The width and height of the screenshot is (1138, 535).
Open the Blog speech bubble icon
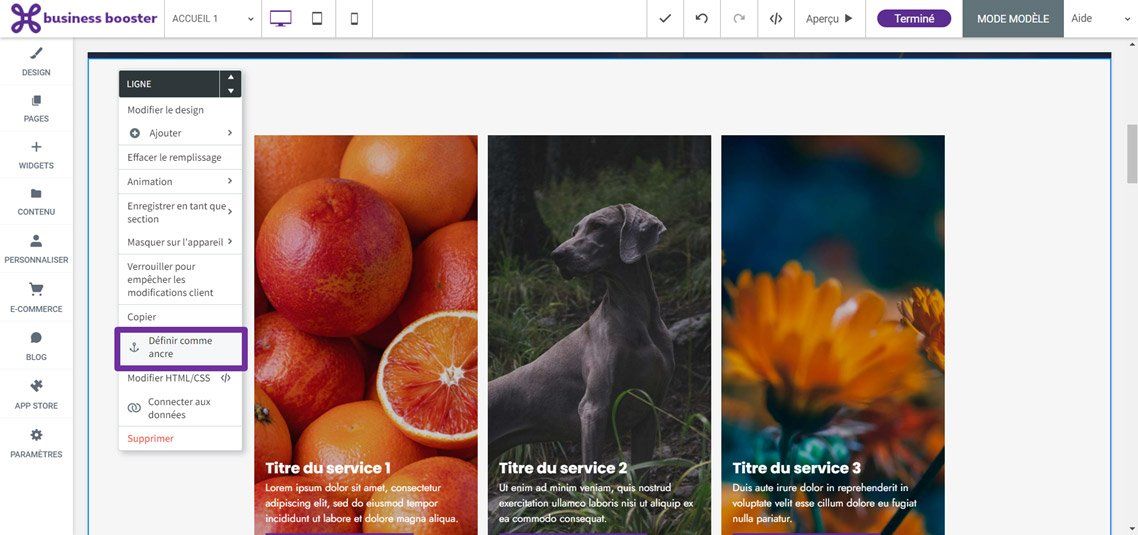(x=36, y=338)
